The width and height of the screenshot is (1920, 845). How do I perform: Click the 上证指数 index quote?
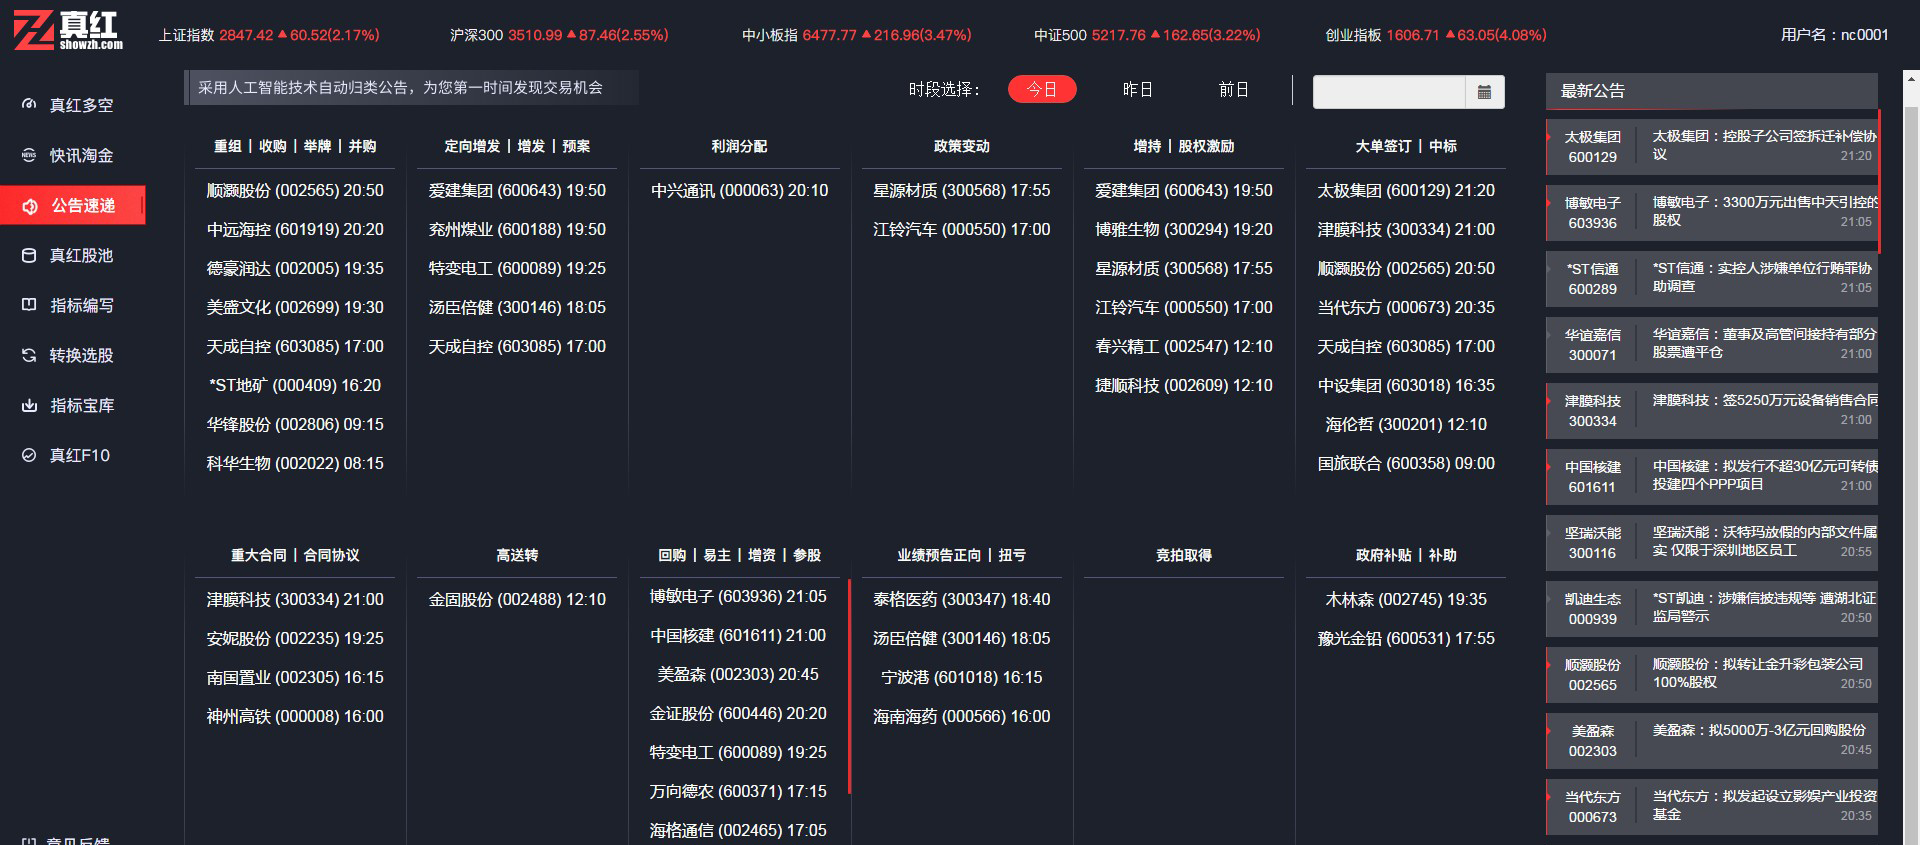point(269,35)
